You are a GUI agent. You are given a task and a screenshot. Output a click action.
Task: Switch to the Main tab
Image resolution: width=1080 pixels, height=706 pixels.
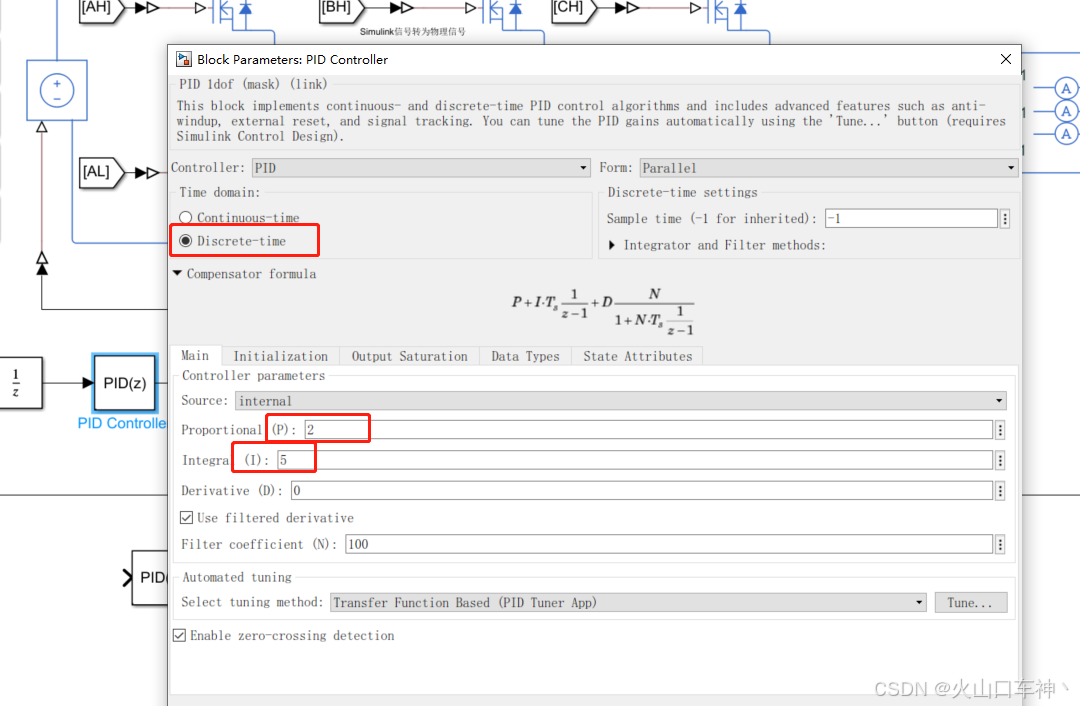tap(195, 355)
